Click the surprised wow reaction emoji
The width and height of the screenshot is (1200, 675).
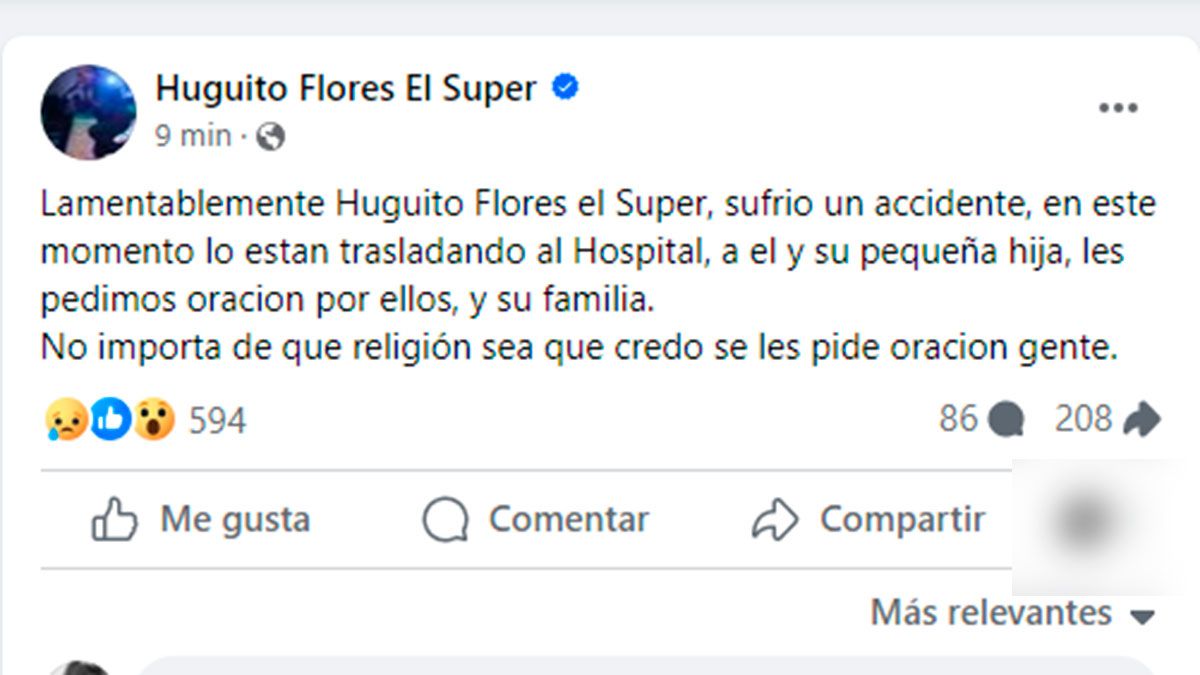coord(154,420)
